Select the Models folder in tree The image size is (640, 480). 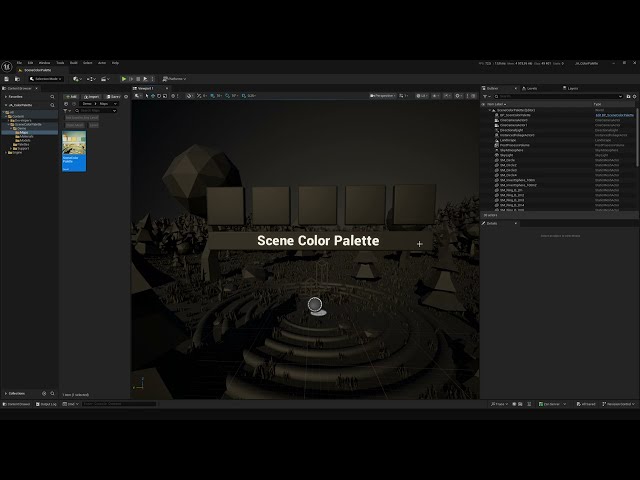click(24, 140)
